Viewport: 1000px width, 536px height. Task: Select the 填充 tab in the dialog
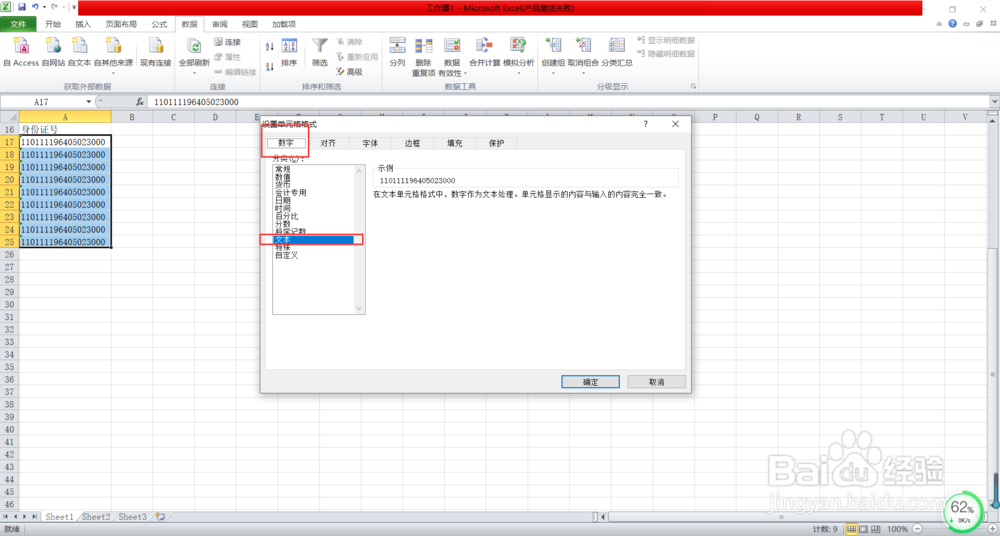pyautogui.click(x=455, y=144)
